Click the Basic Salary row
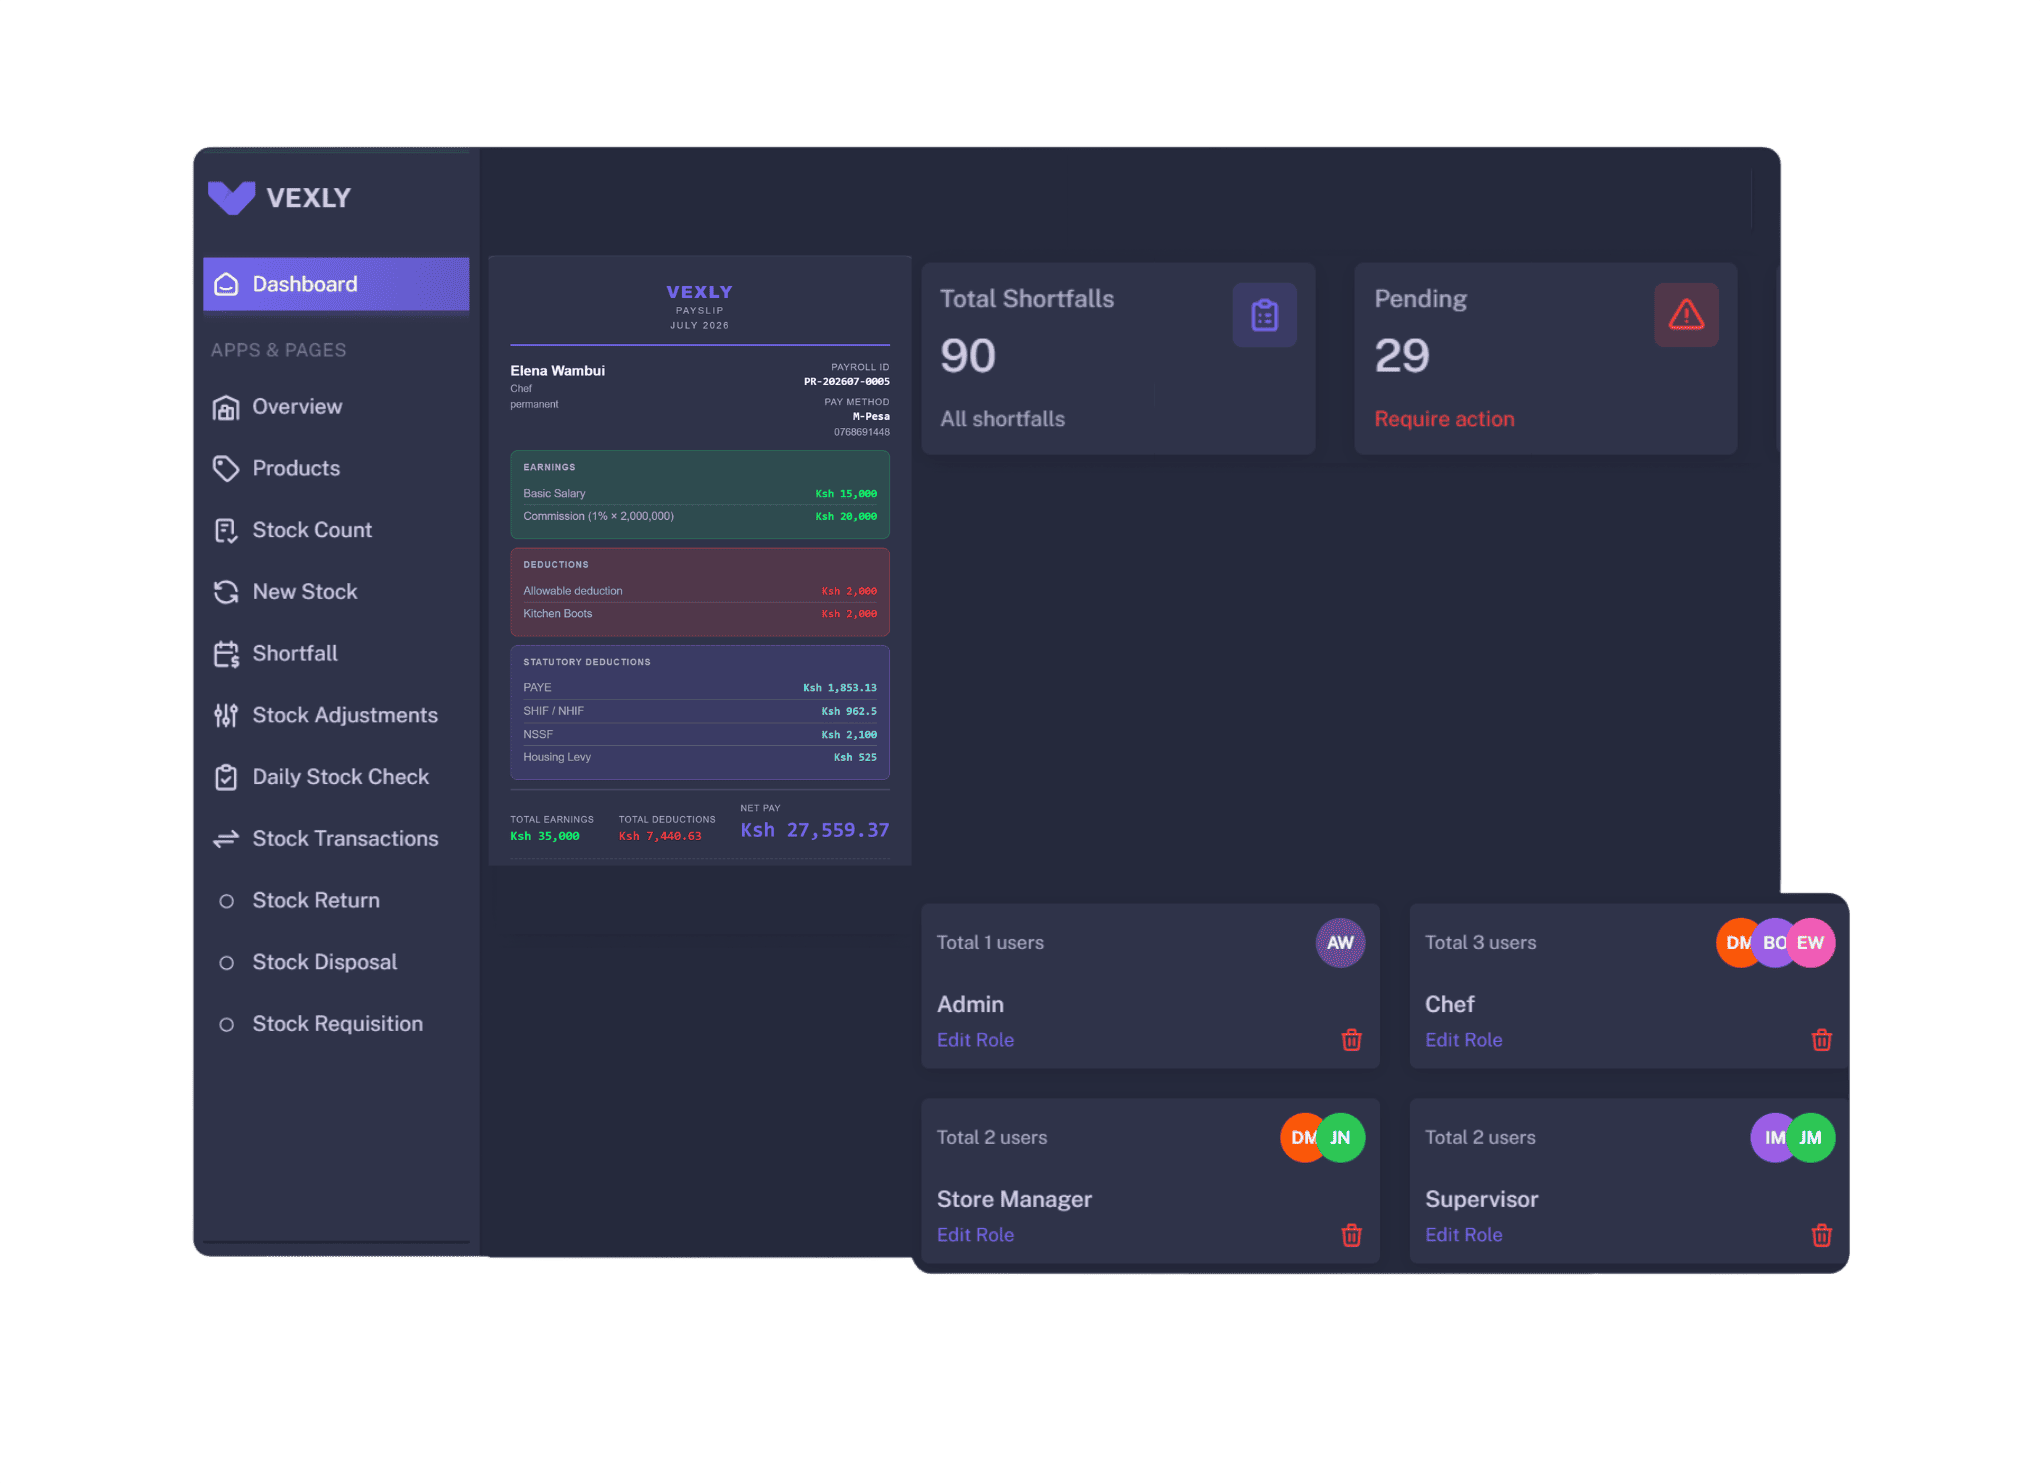 699,494
